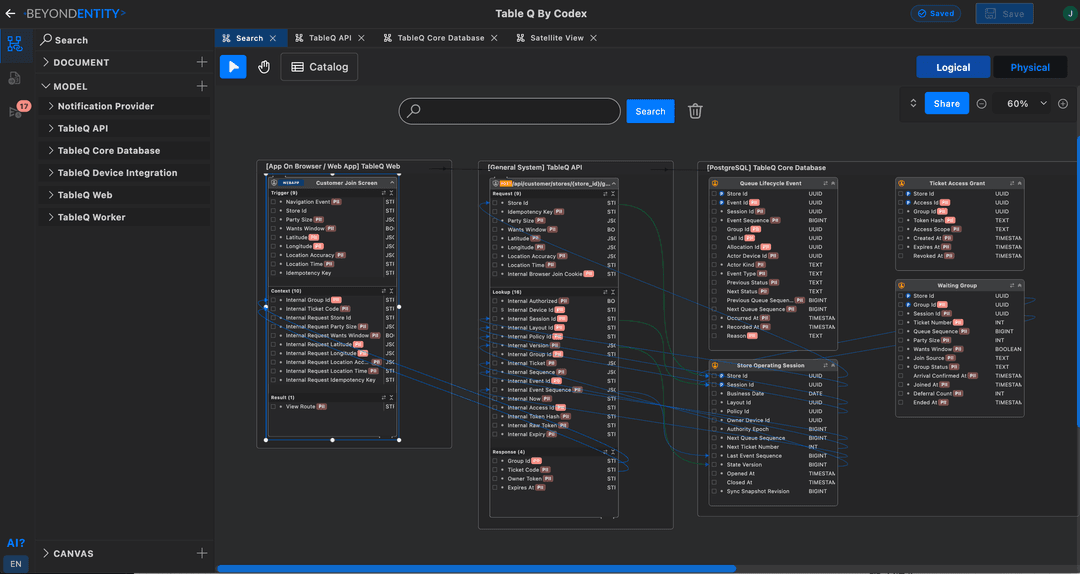Click swap icon on Waiting Group header
Viewport: 1080px width, 574px height.
[x=1012, y=285]
